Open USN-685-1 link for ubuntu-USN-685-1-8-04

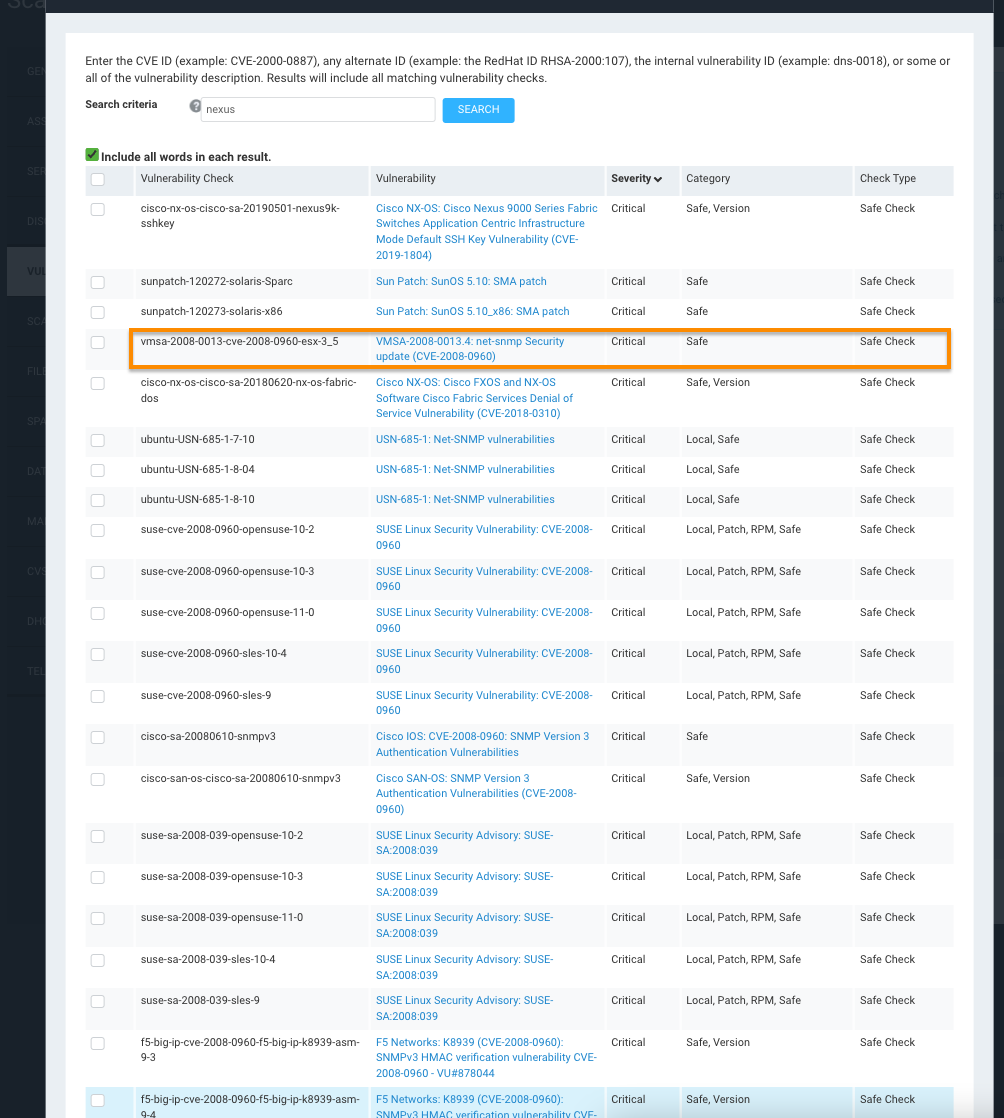[x=465, y=470]
